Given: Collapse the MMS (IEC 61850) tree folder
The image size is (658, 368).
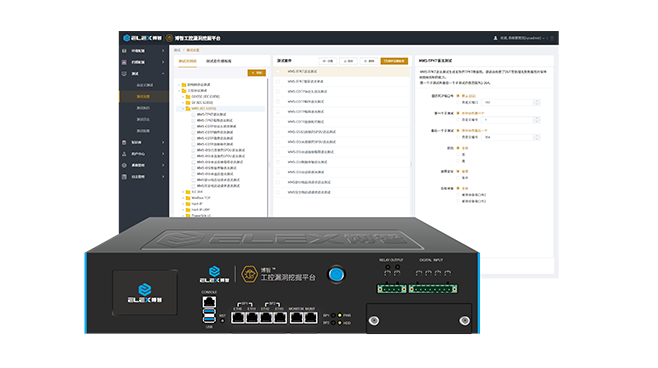Looking at the screenshot, I should coord(183,108).
